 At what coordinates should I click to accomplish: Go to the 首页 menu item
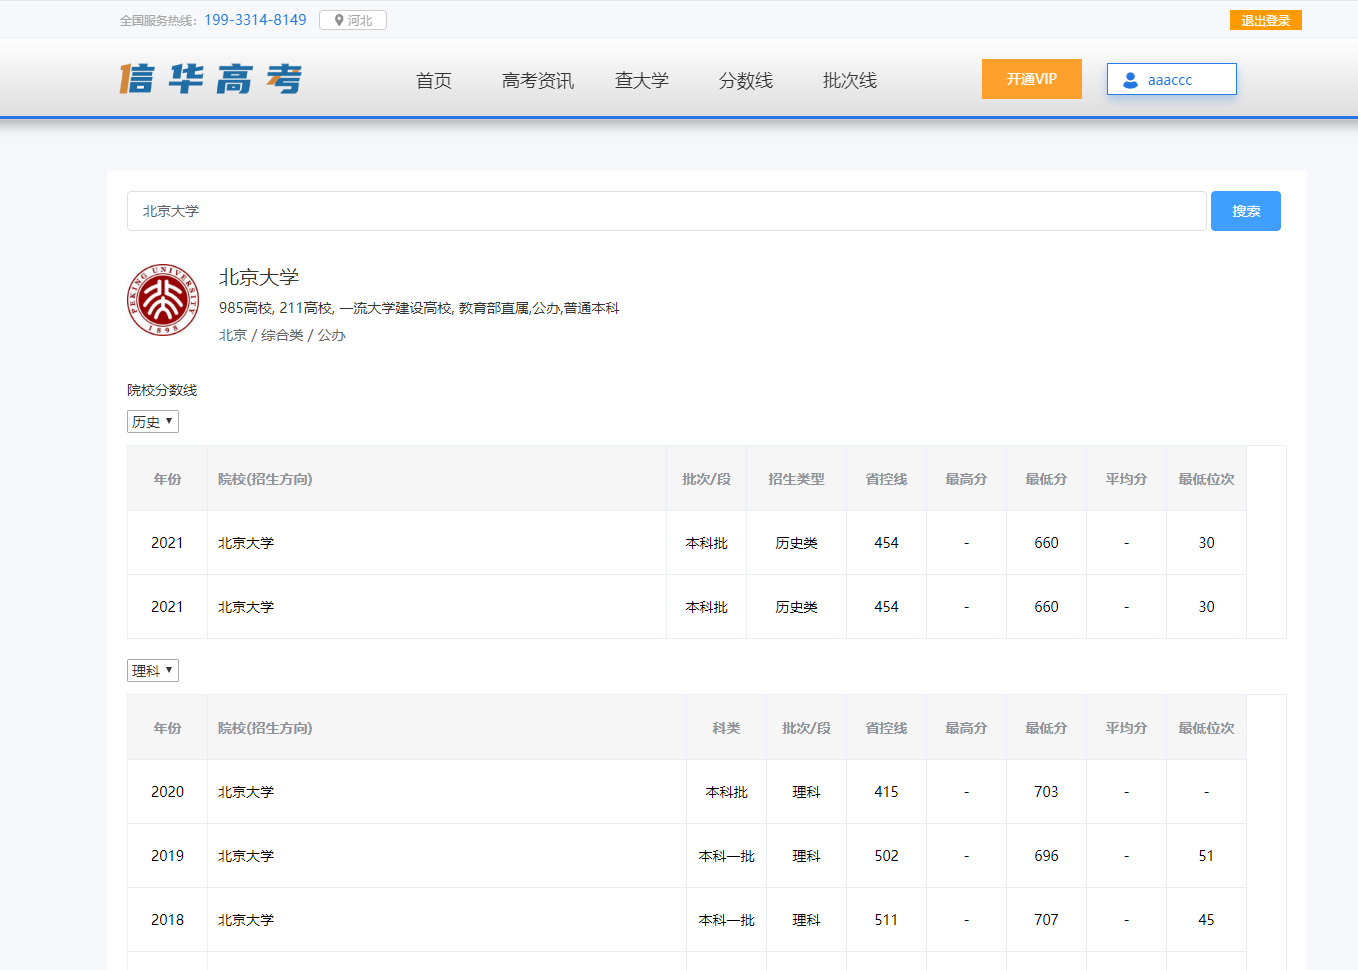coord(434,80)
